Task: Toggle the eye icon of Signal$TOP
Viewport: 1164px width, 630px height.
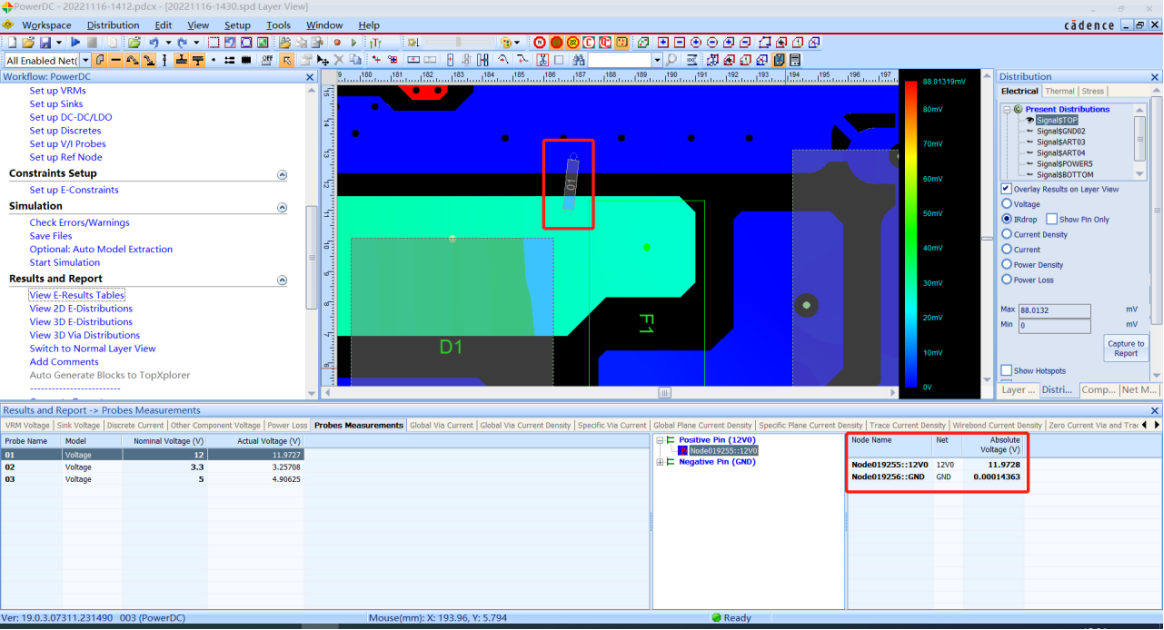Action: (1030, 120)
